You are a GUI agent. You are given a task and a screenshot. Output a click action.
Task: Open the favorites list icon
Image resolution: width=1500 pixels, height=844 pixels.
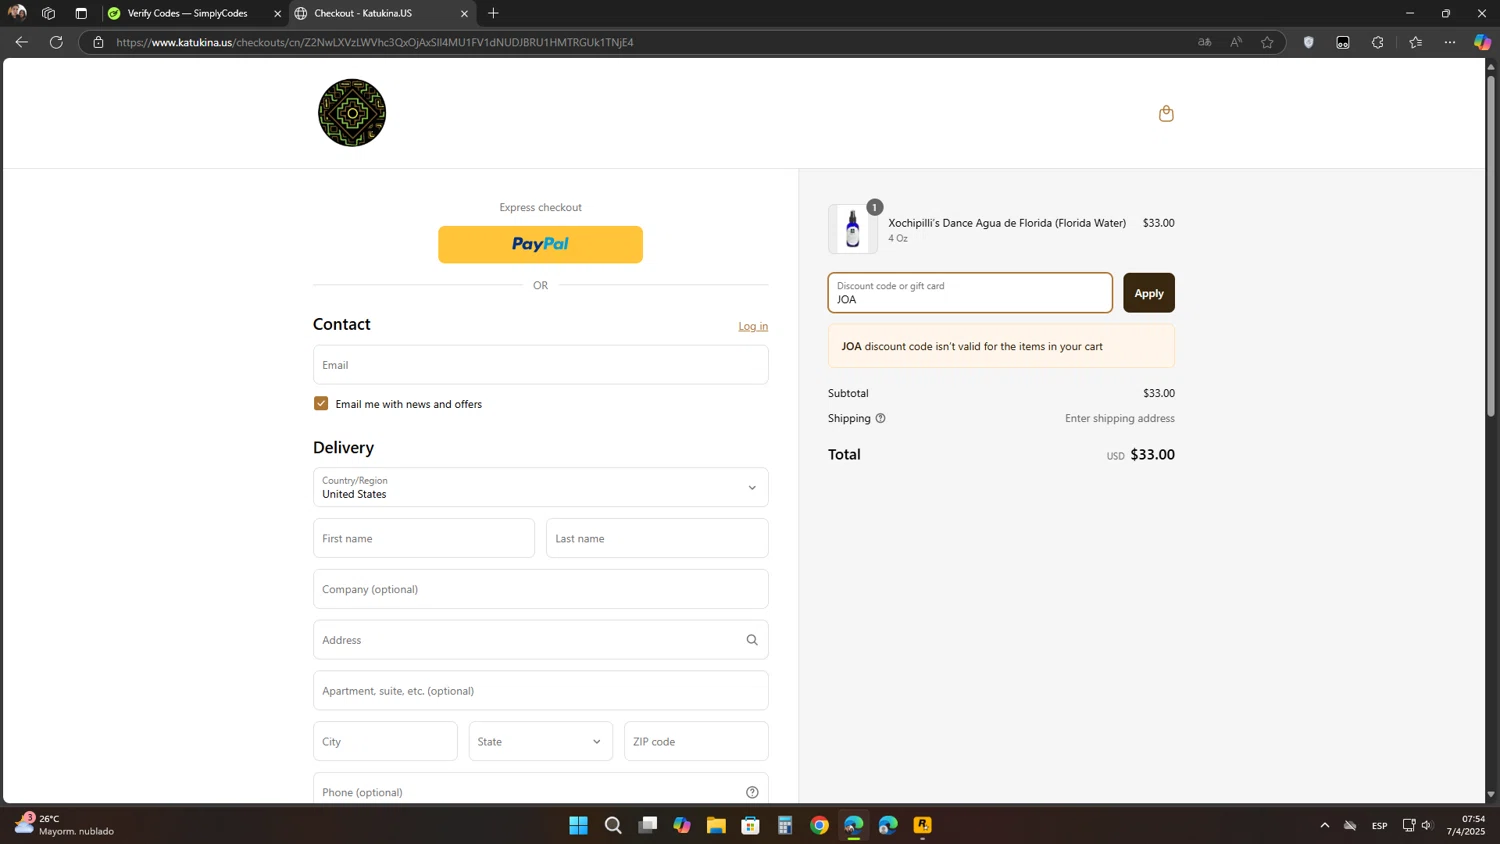(1415, 42)
